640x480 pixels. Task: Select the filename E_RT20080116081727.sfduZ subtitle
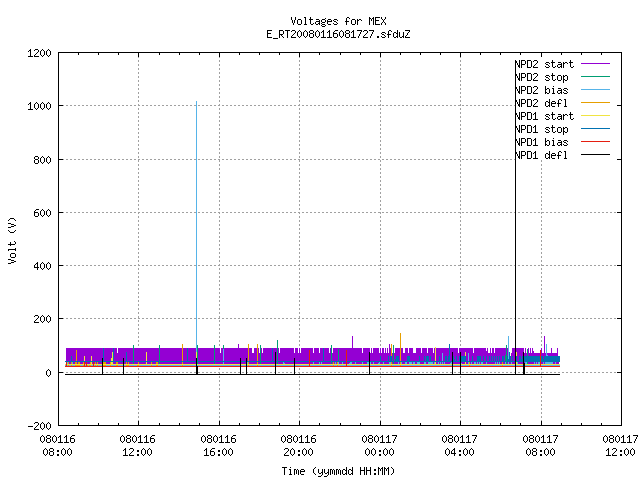(x=338, y=34)
